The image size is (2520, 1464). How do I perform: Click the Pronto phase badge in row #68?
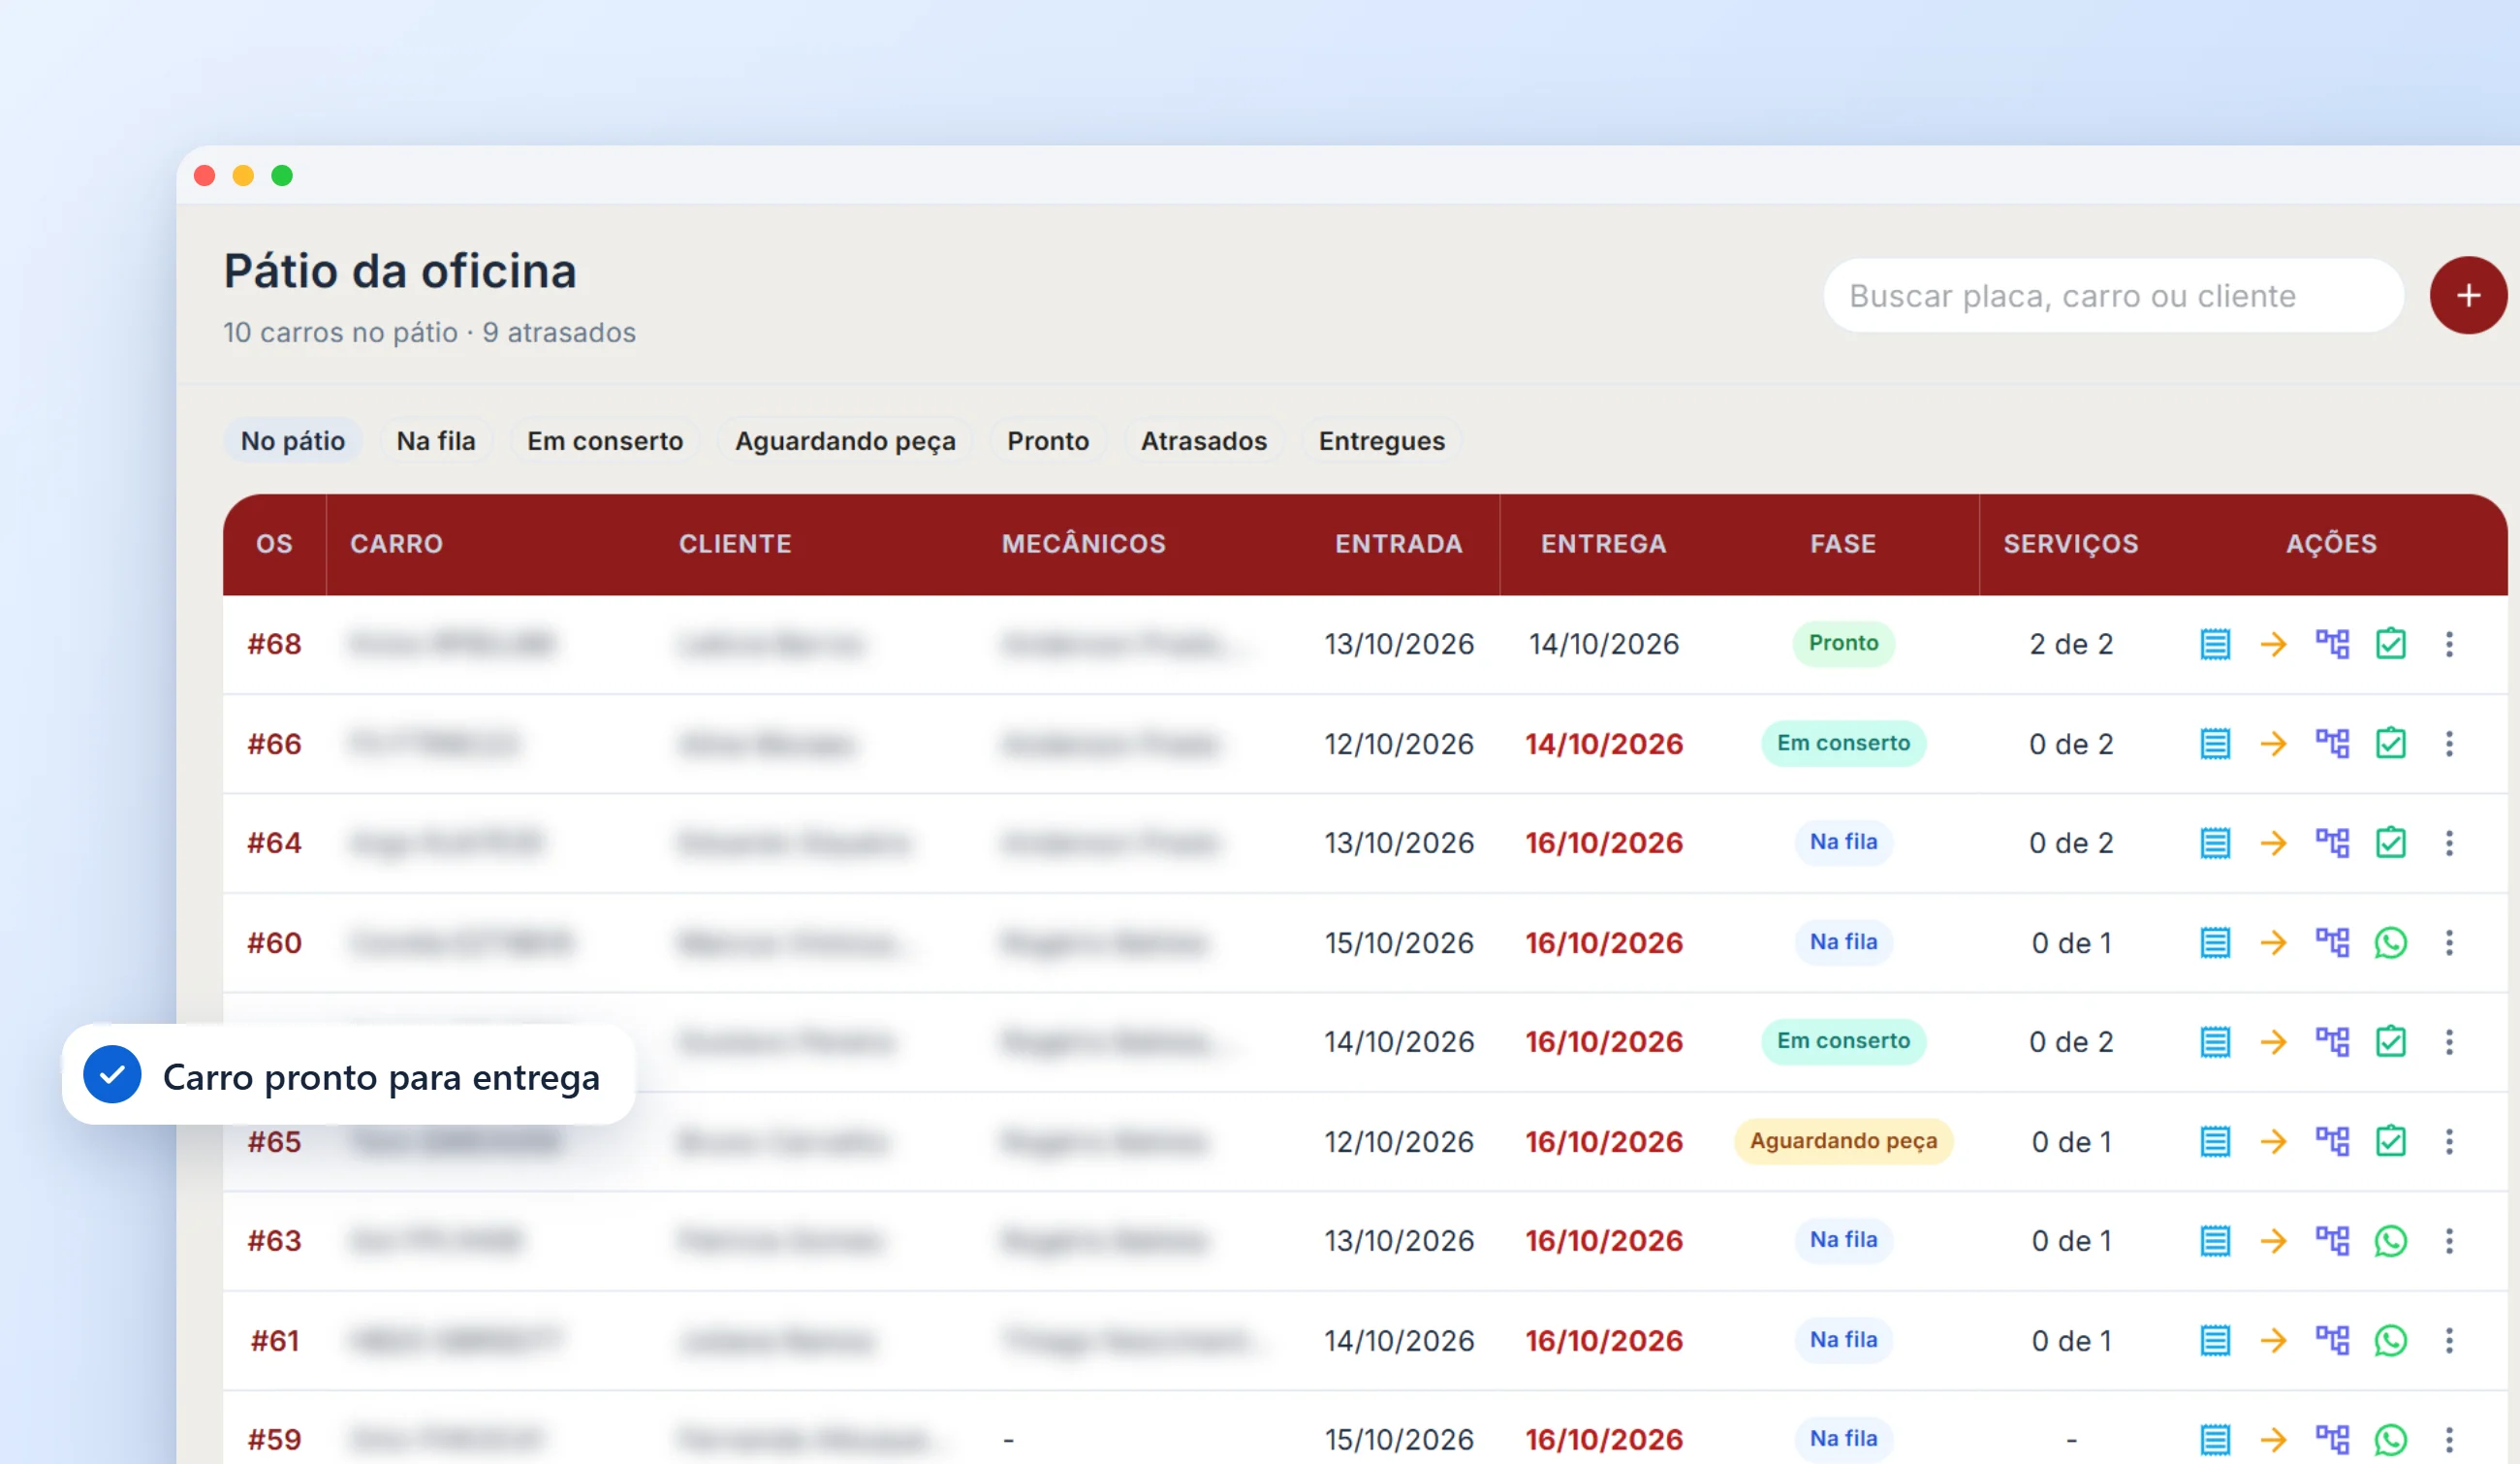1843,643
